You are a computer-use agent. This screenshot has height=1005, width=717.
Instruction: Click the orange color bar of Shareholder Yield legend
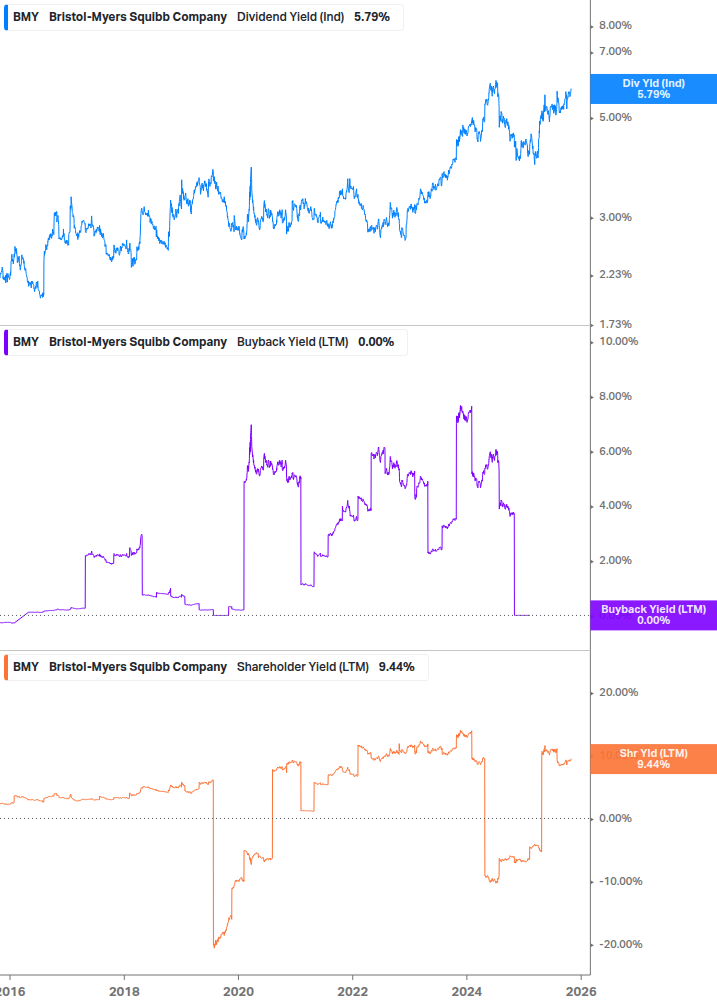pyautogui.click(x=6, y=667)
